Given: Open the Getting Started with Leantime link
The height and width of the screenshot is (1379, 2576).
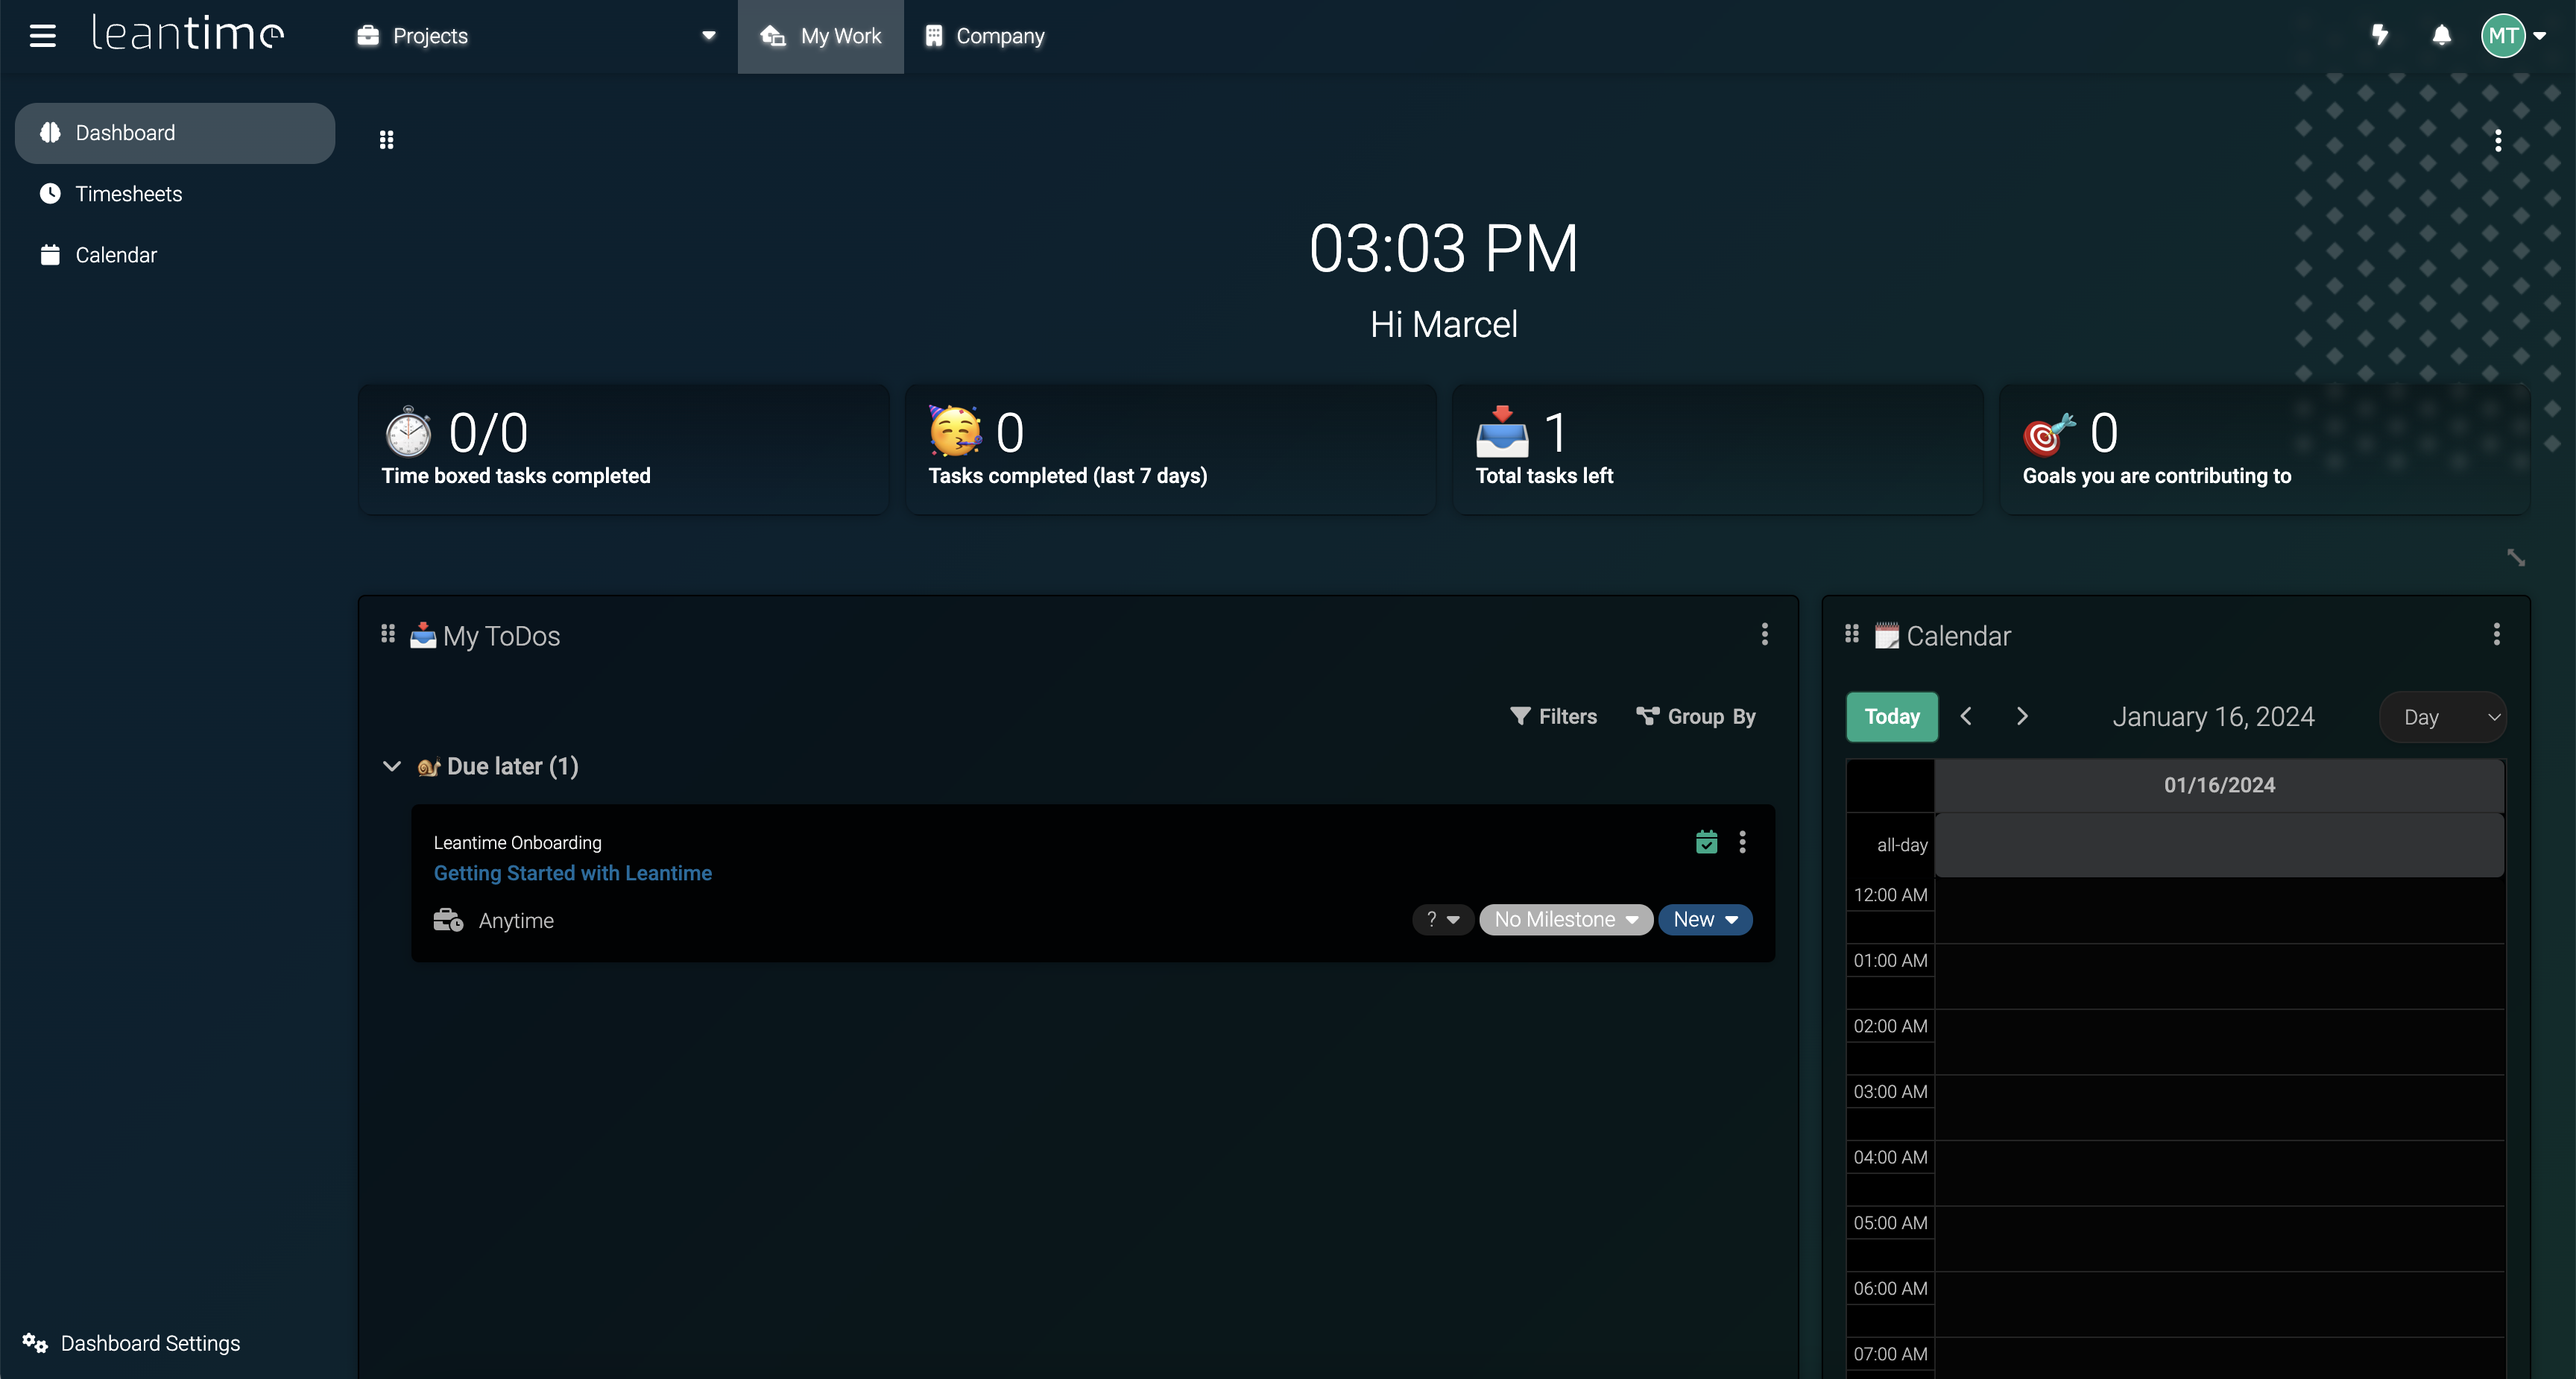Looking at the screenshot, I should click(572, 872).
